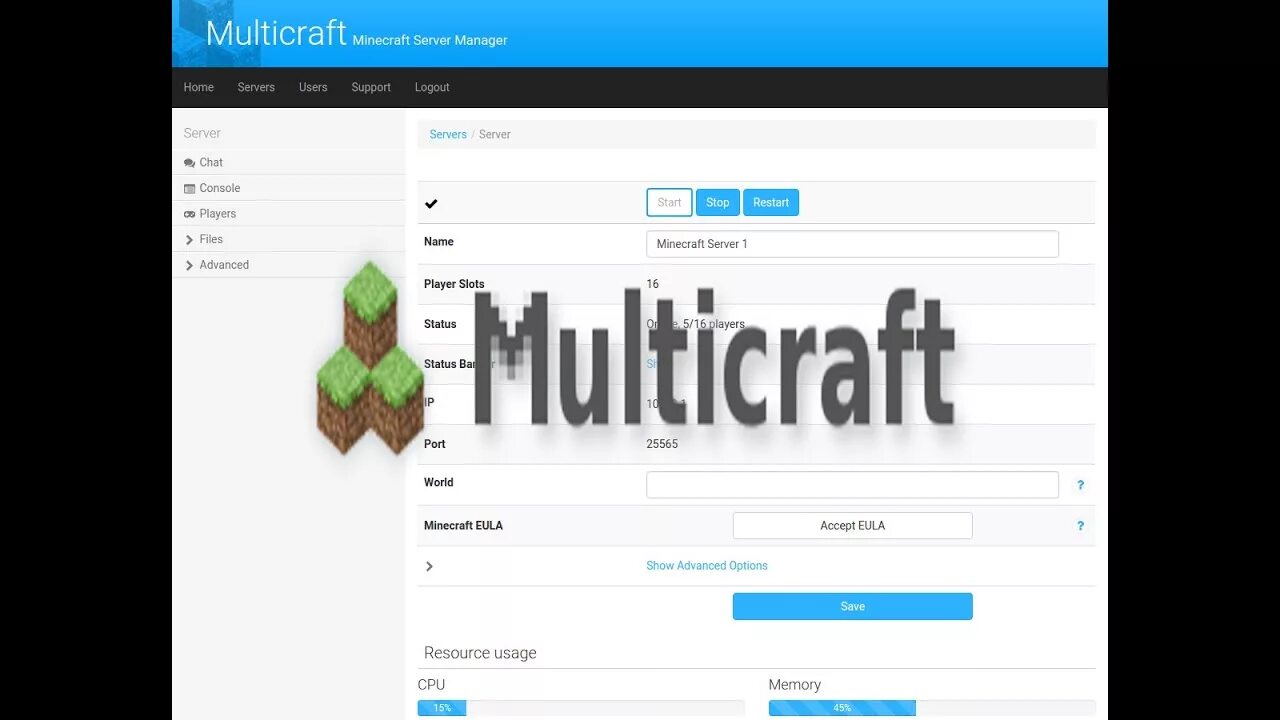Click the Server breadcrumb text
Viewport: 1280px width, 720px height.
coord(495,134)
